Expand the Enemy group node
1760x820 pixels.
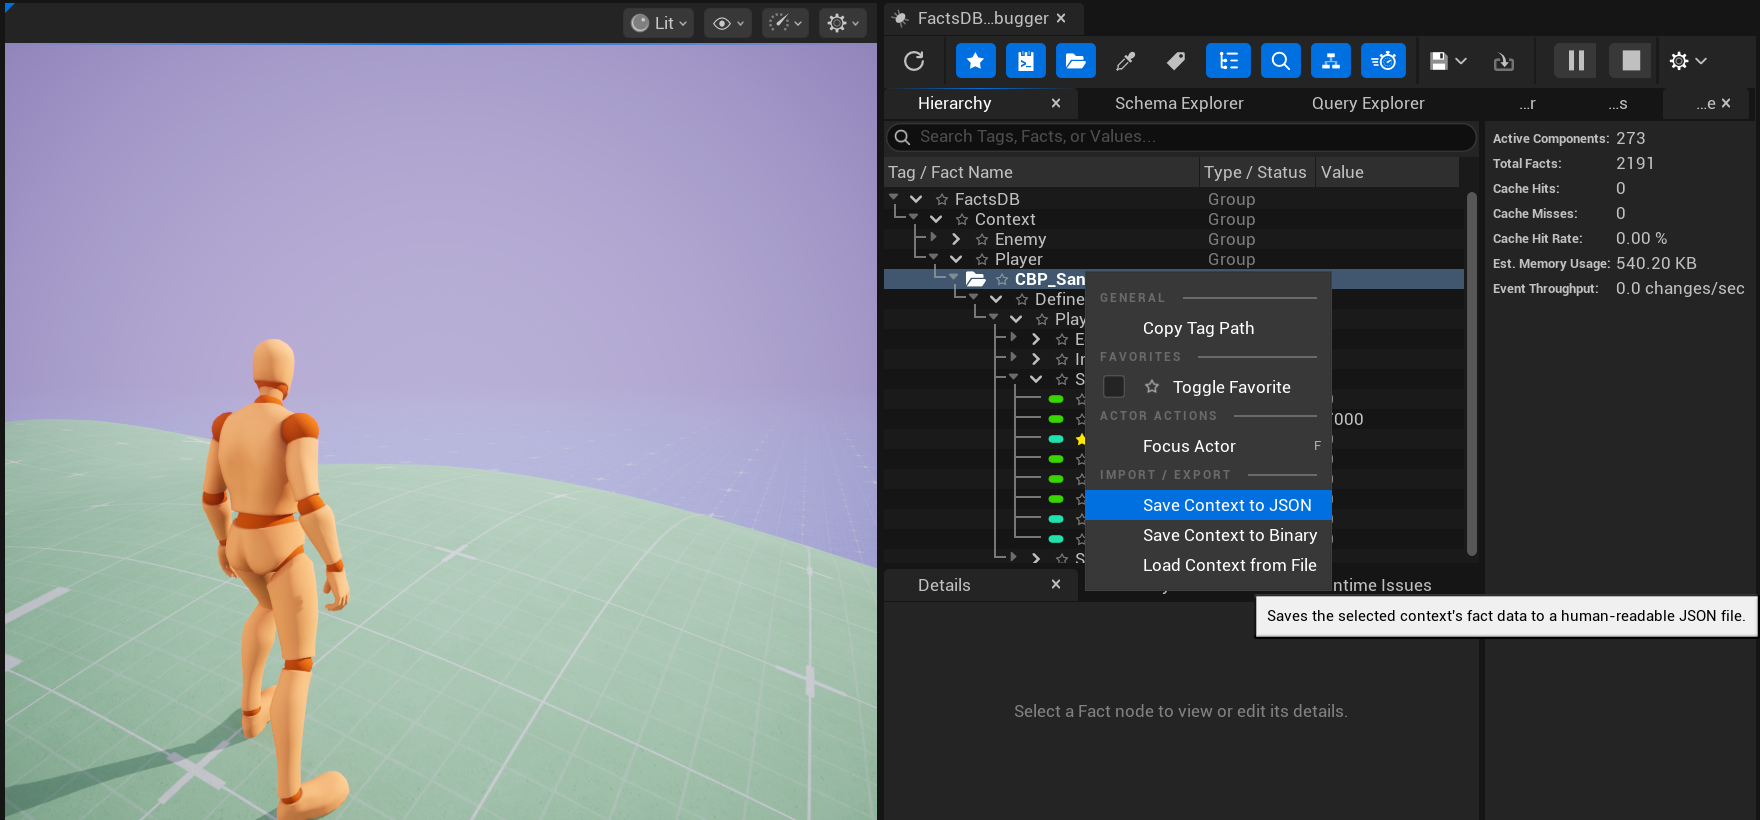coord(956,239)
